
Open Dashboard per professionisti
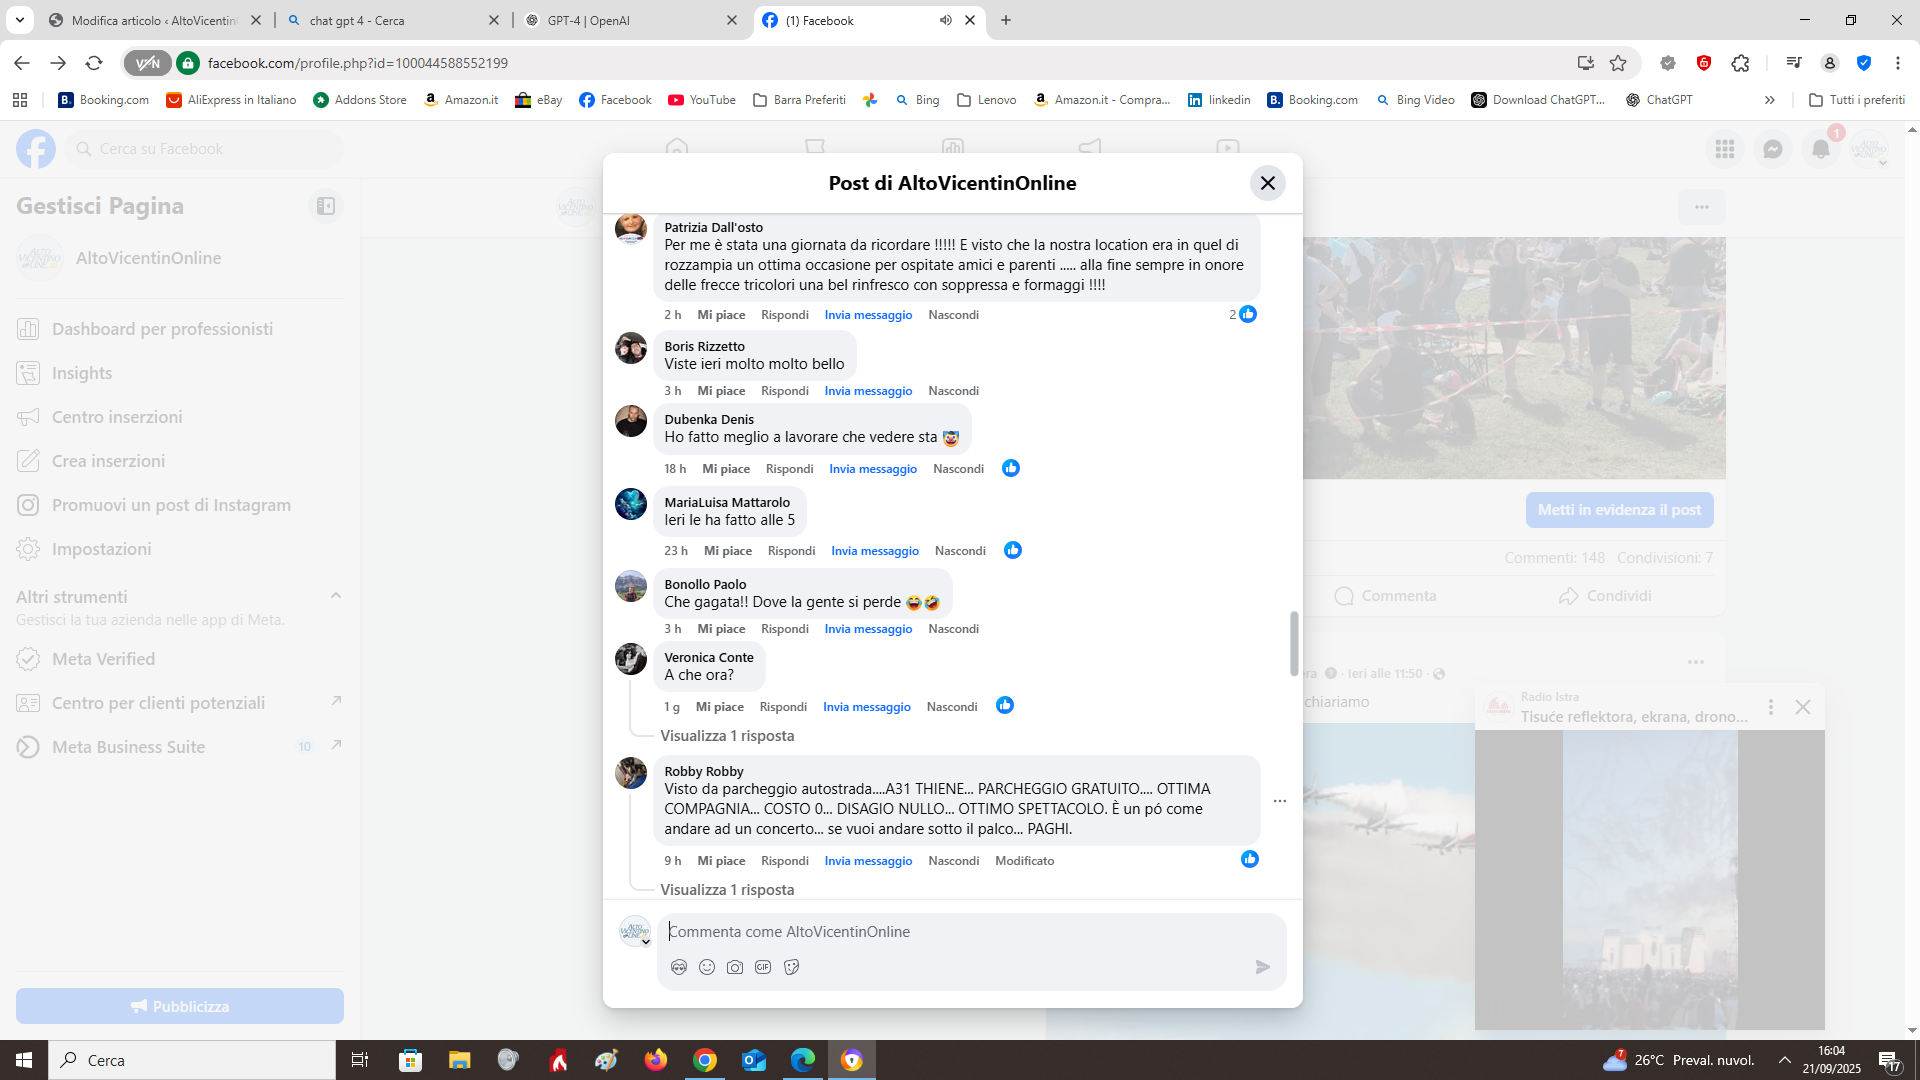tap(180, 329)
